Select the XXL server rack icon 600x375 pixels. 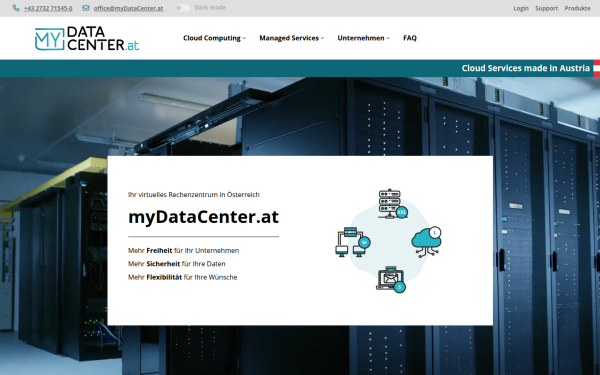393,204
